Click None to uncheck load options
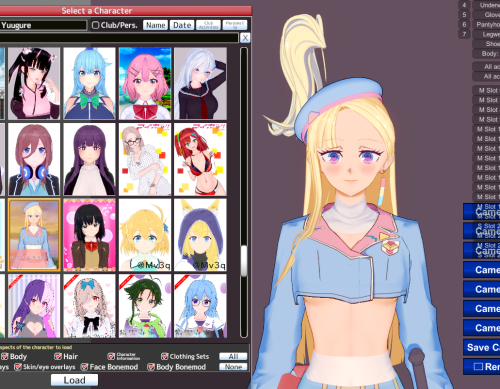The image size is (500, 389). 233,367
